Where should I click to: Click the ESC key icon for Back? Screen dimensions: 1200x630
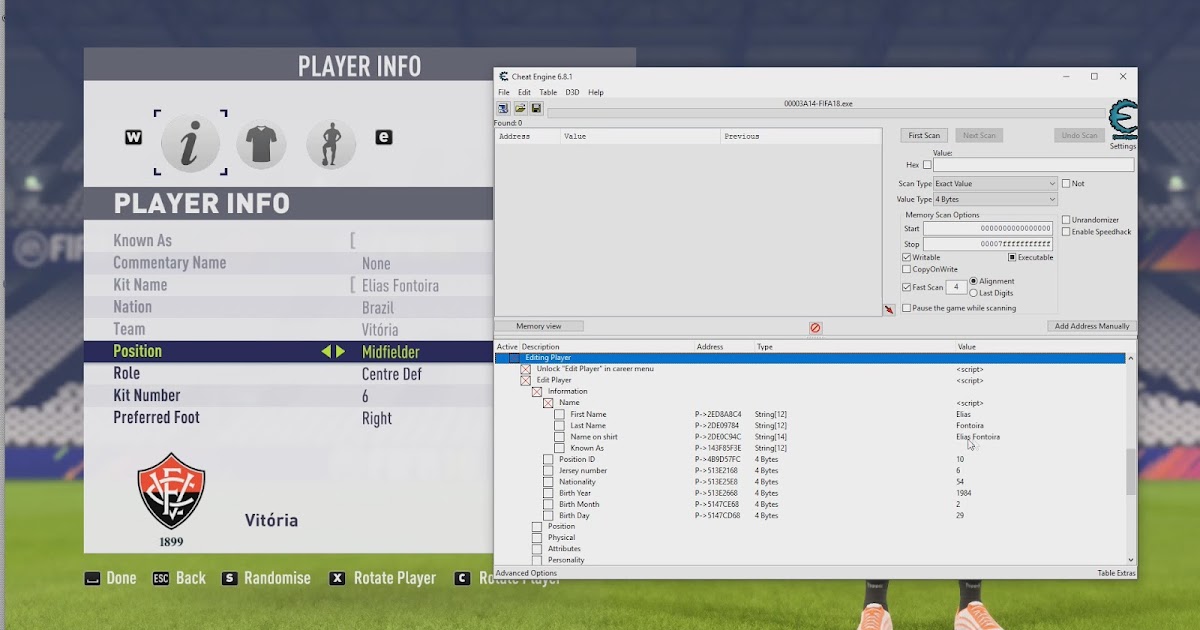160,578
